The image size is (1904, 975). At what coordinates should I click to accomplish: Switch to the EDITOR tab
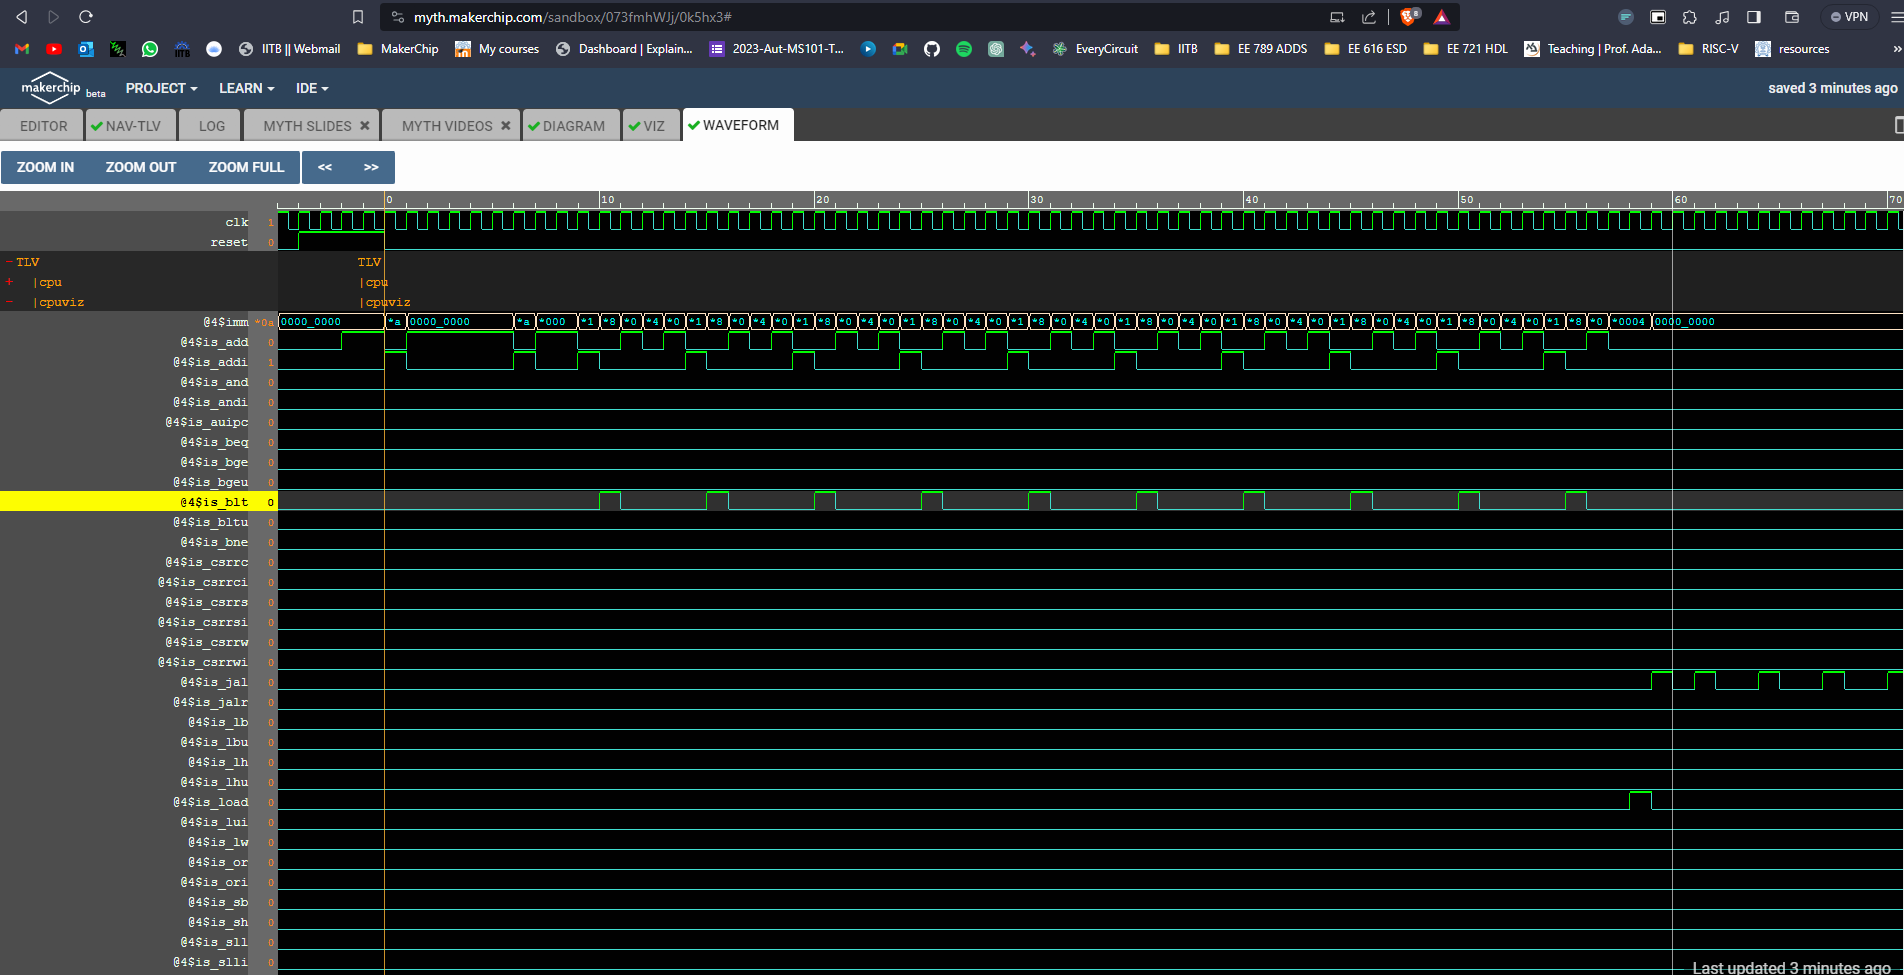point(44,125)
